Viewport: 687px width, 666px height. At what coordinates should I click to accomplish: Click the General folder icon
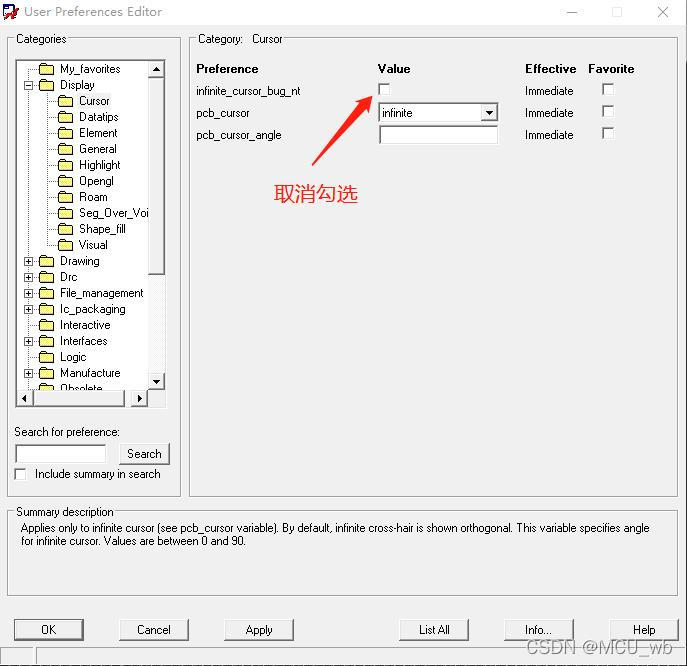pos(65,149)
